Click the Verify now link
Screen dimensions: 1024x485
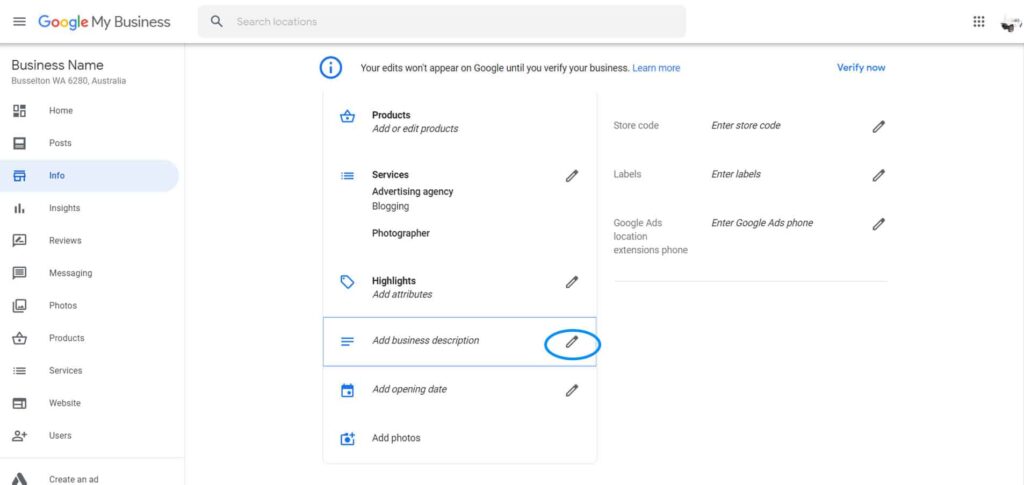click(861, 68)
